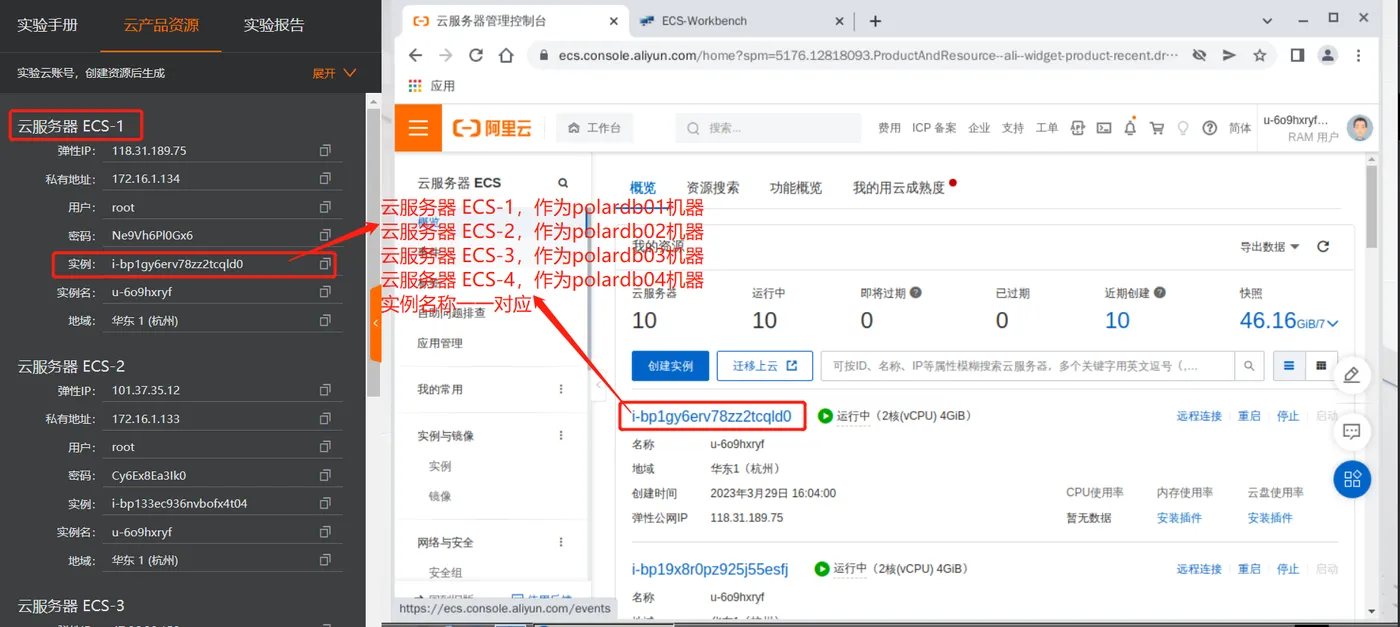Open instance i-bp1gy6erv78zz2tcqld0 link

tap(711, 416)
